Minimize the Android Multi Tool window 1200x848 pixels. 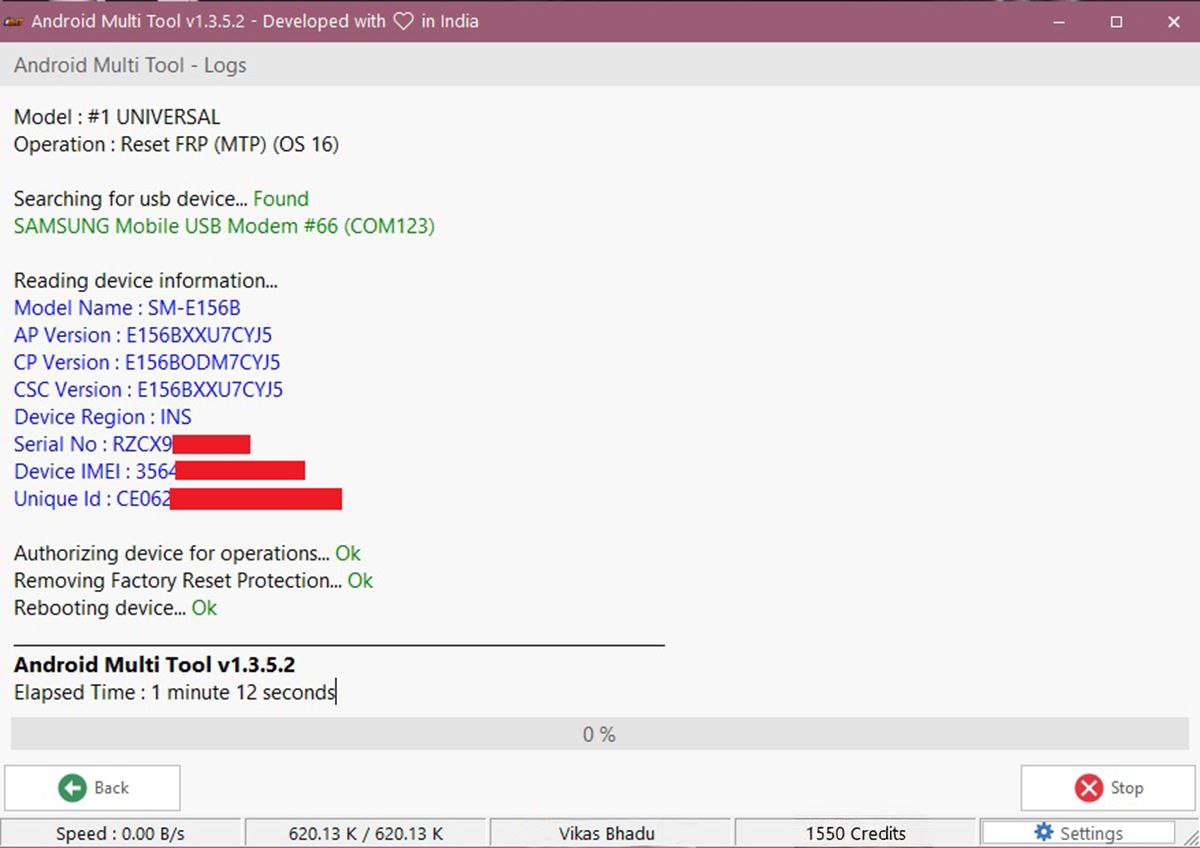[x=1059, y=21]
